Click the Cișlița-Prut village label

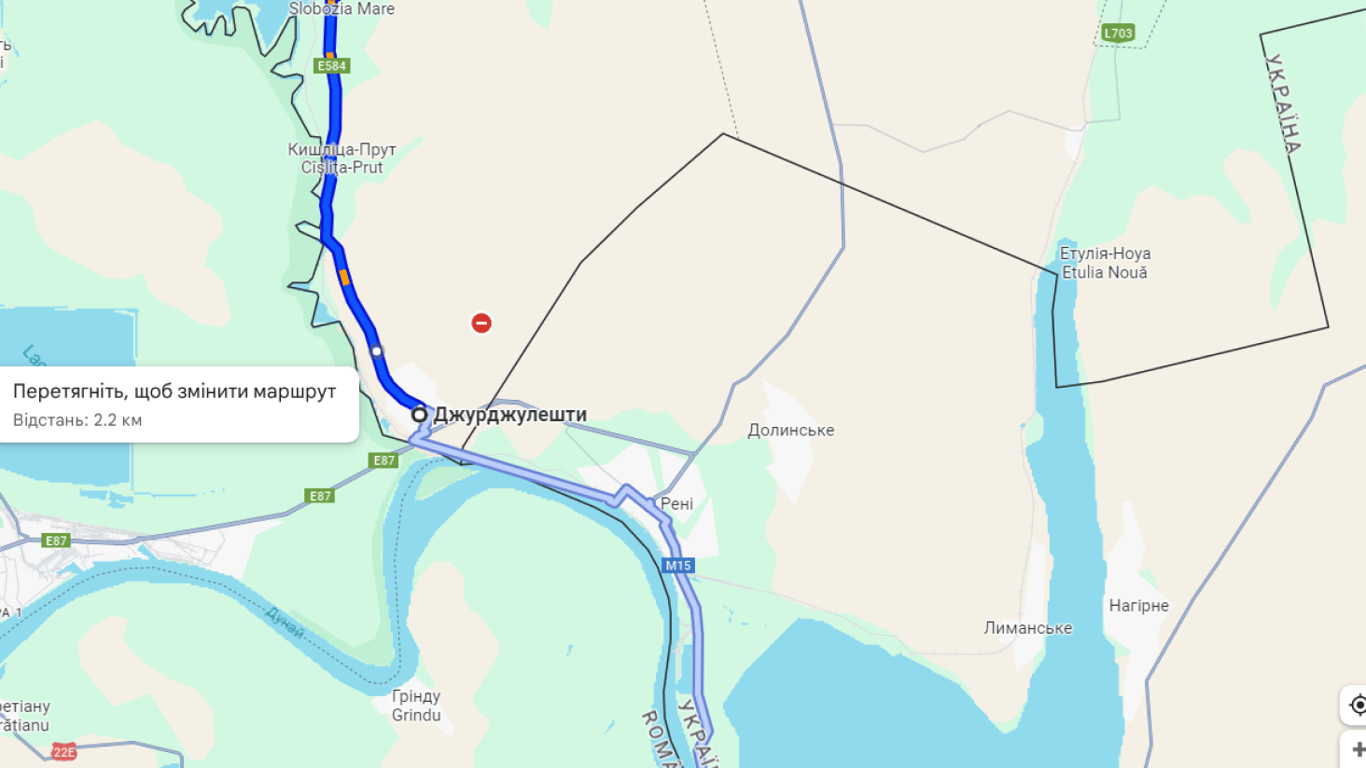pos(342,168)
